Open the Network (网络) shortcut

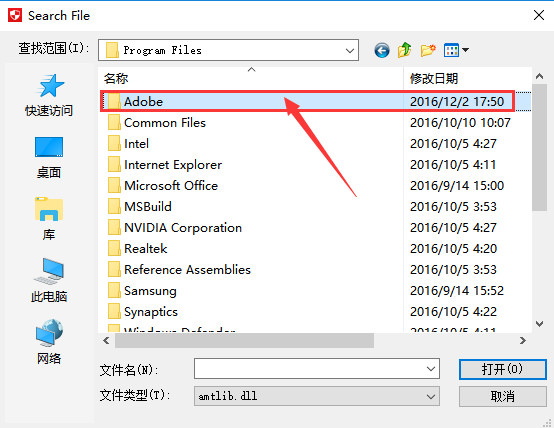(x=49, y=342)
